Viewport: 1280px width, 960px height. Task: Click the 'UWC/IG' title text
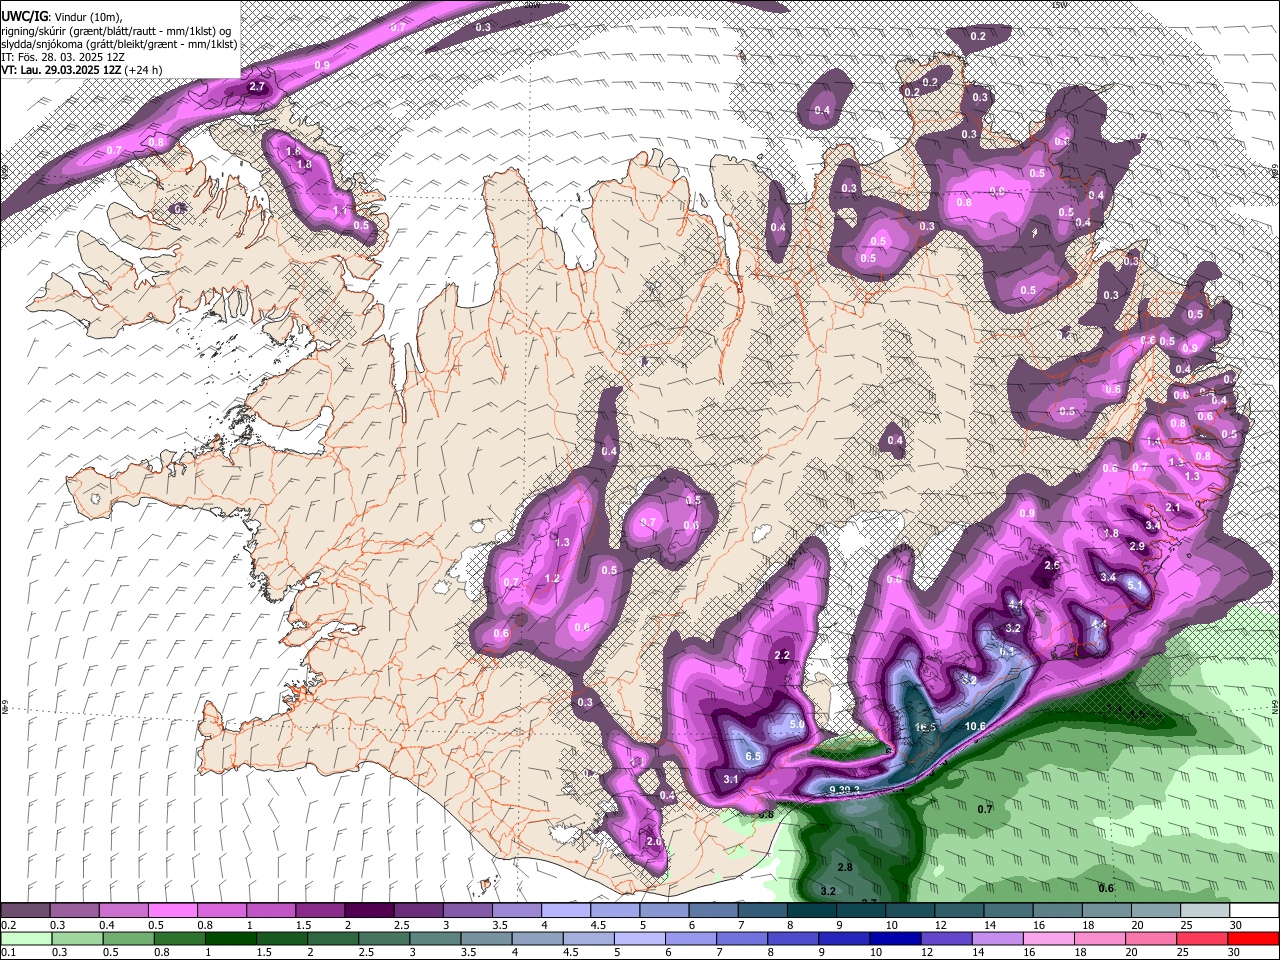click(x=24, y=17)
